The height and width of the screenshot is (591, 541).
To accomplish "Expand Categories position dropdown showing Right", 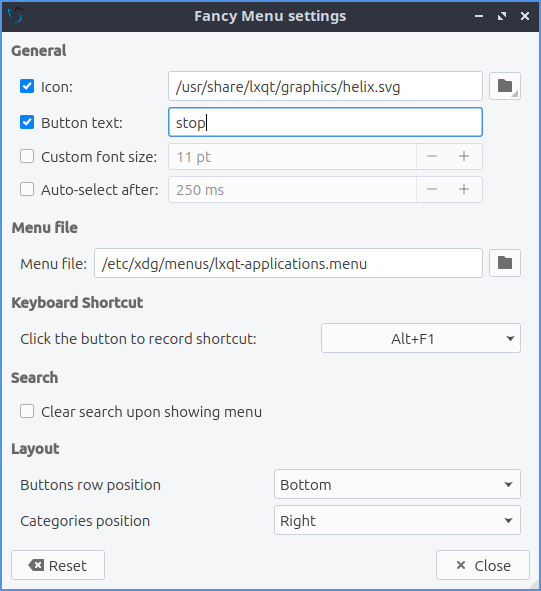I will click(x=397, y=520).
